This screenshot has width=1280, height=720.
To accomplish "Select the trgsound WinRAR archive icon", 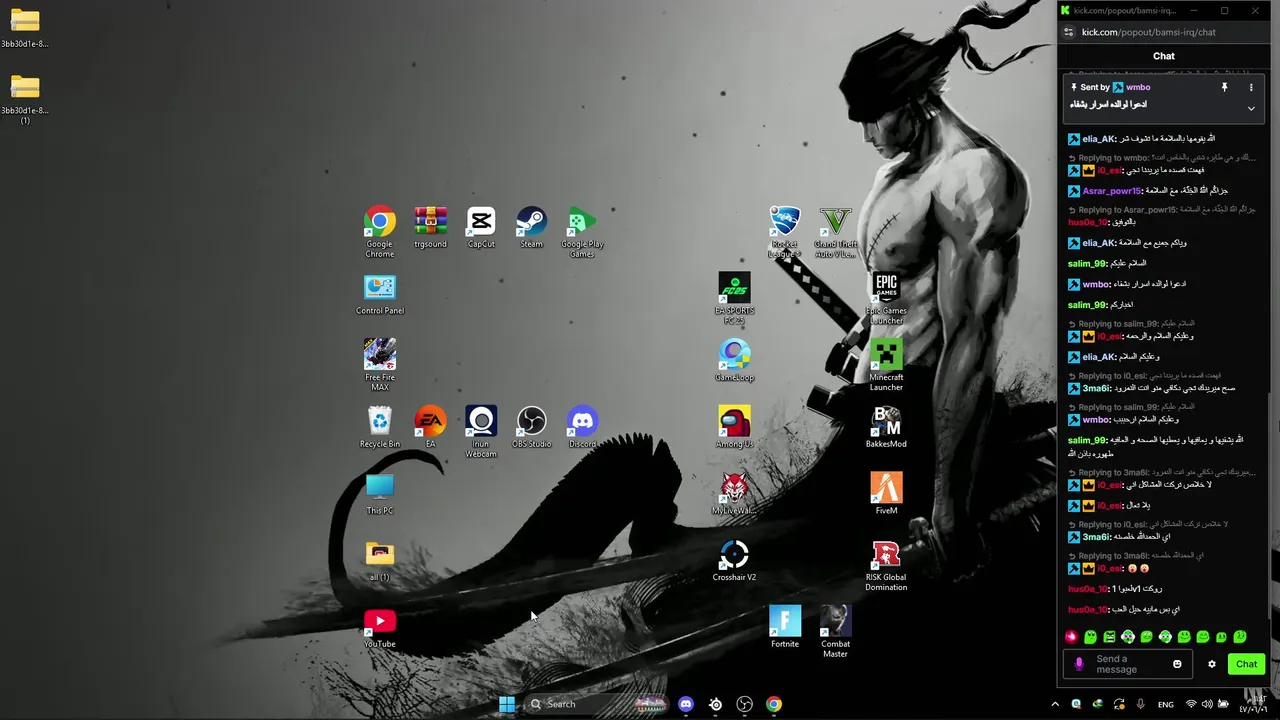I will click(x=430, y=228).
